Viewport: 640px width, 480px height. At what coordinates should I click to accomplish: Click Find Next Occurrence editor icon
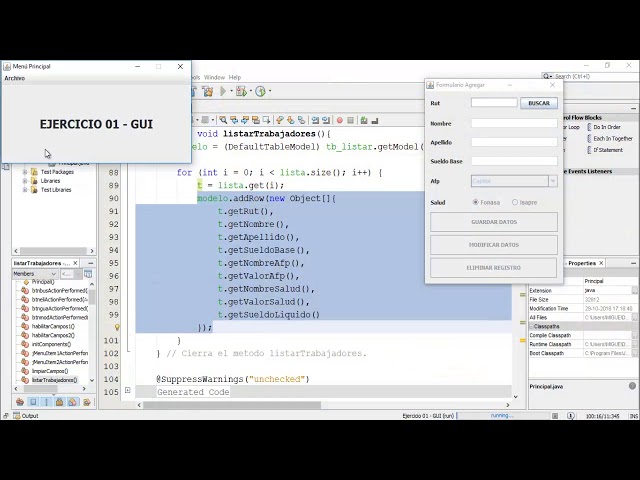point(245,120)
